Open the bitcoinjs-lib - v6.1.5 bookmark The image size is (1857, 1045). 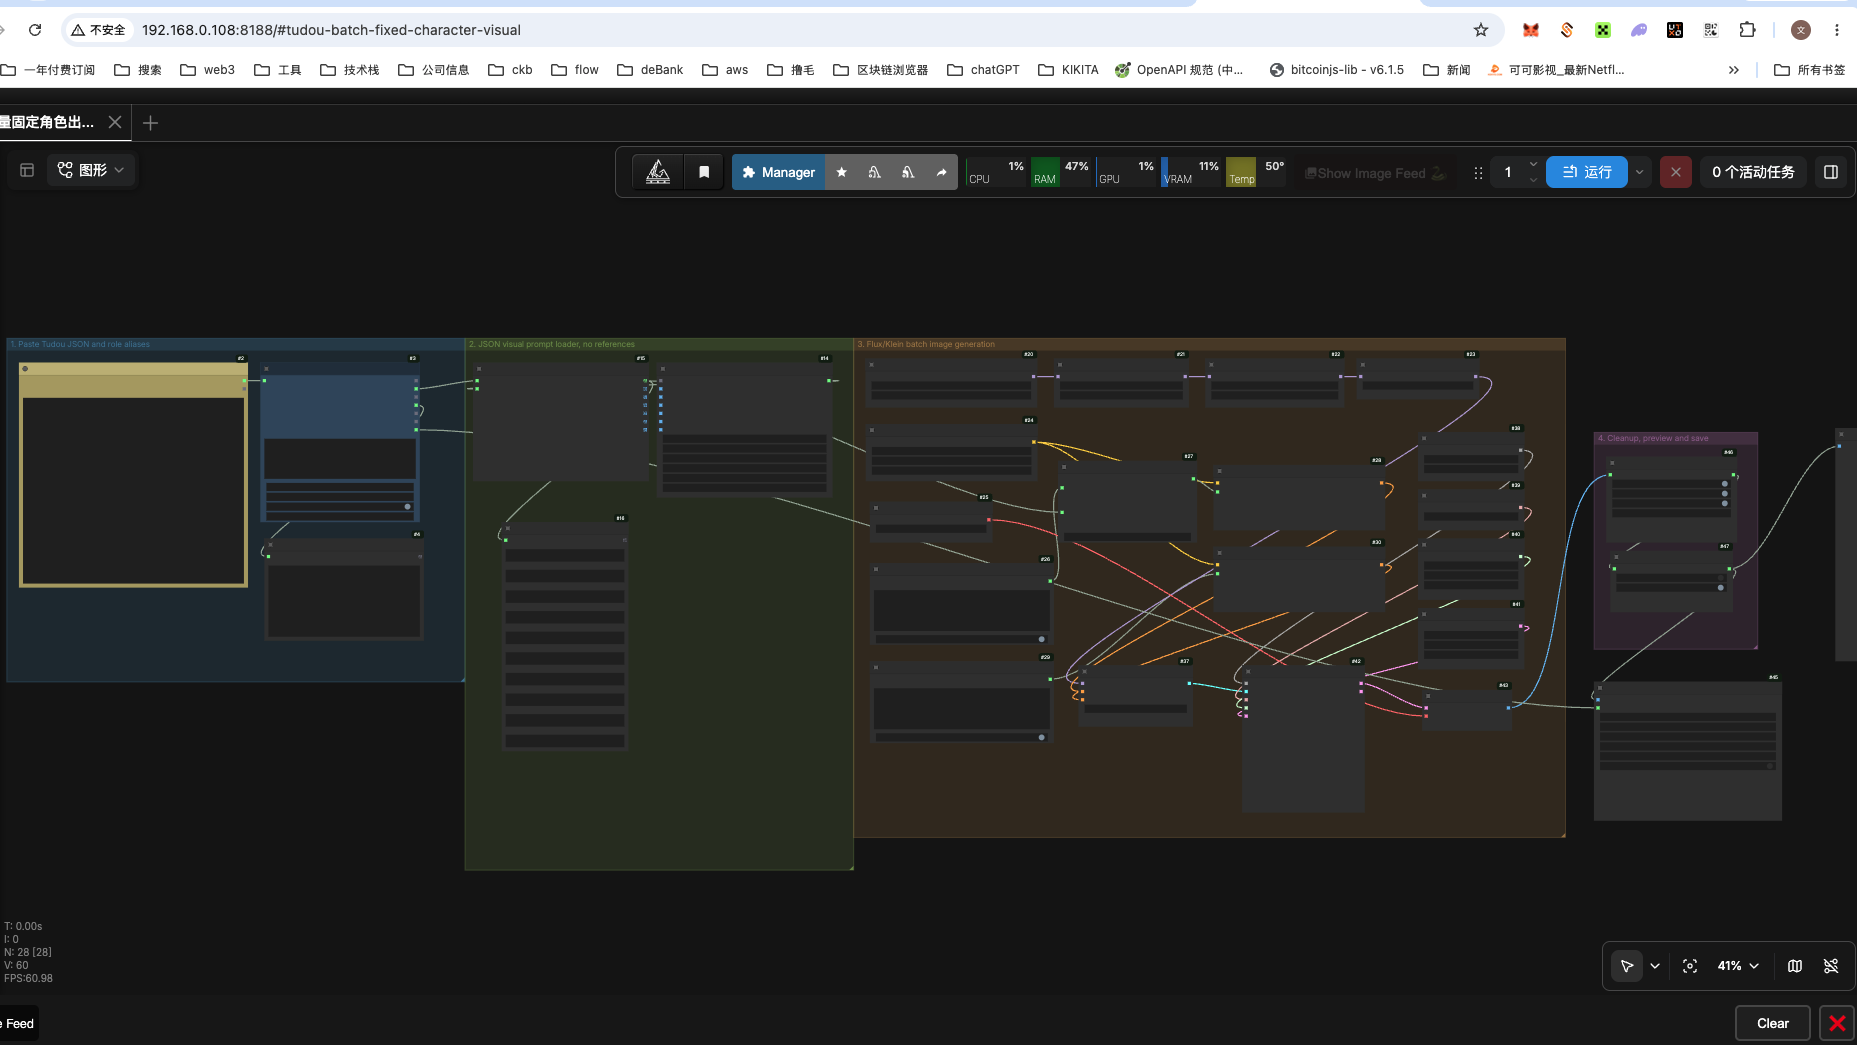pyautogui.click(x=1336, y=70)
